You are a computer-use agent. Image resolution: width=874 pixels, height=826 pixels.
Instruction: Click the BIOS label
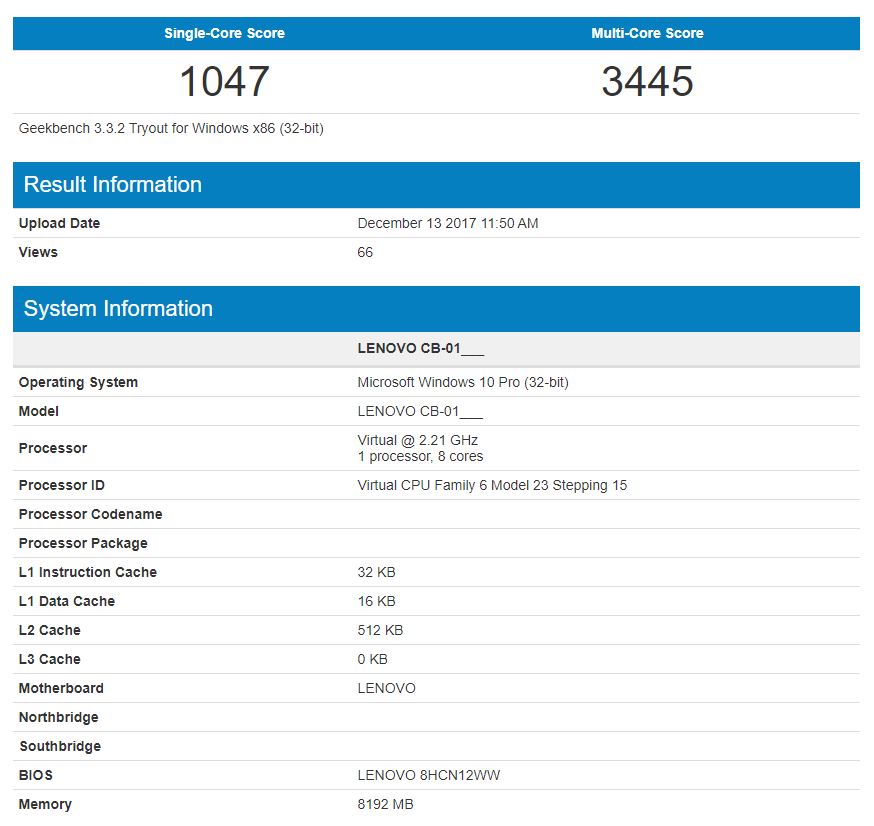[x=36, y=775]
